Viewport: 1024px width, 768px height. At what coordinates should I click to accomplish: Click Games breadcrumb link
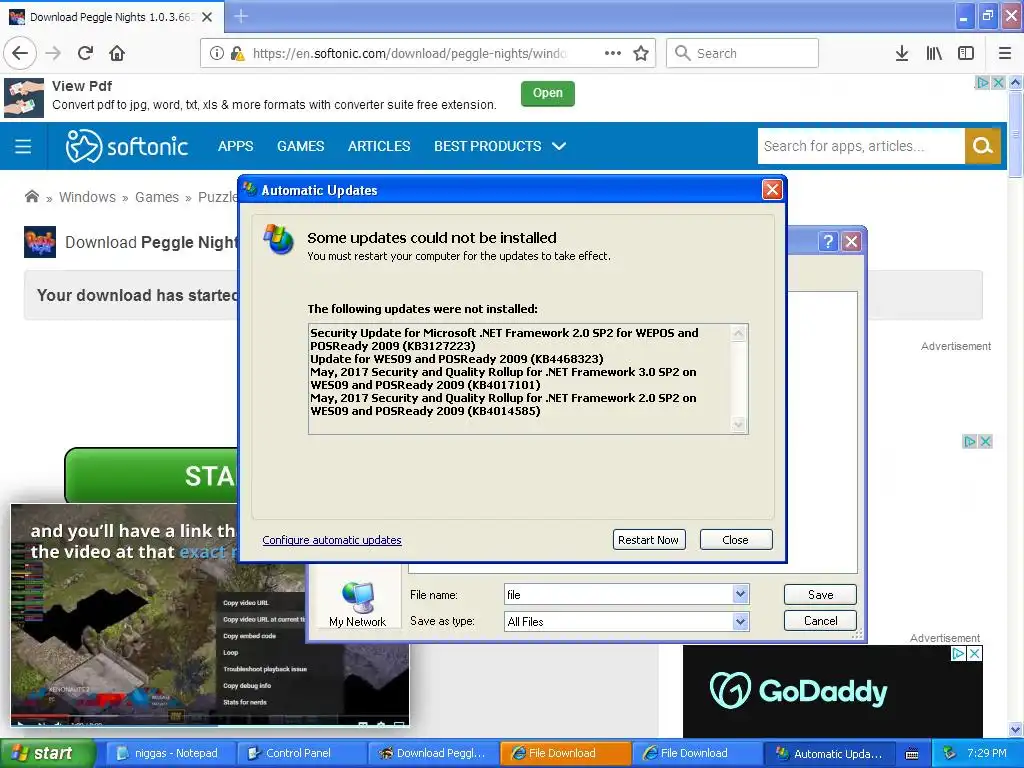[x=157, y=197]
